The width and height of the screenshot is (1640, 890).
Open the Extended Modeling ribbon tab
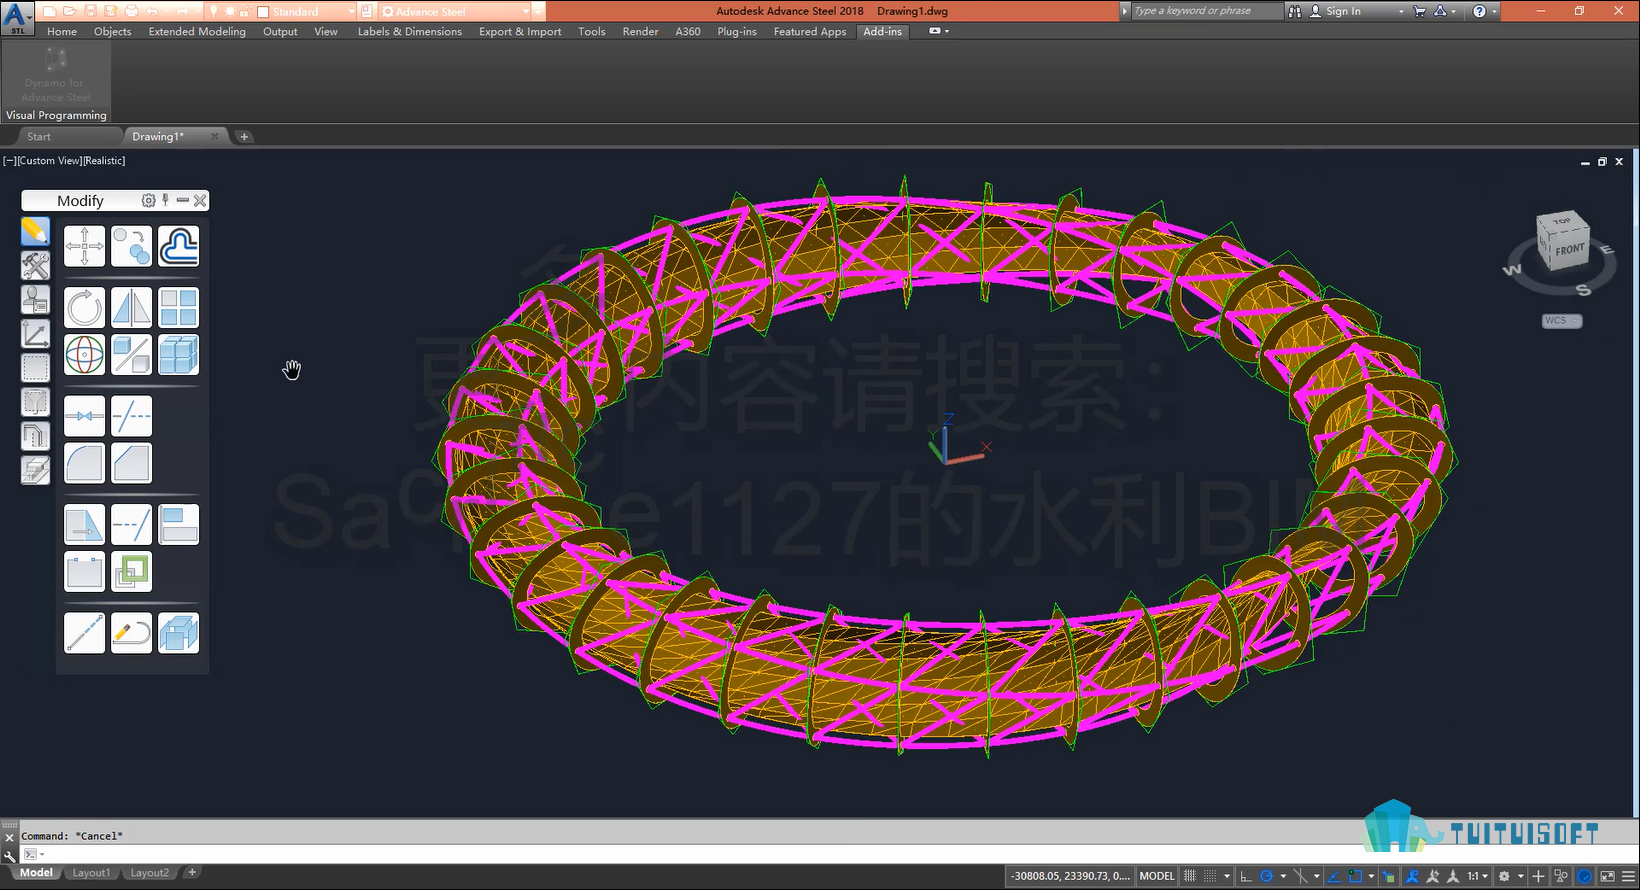pyautogui.click(x=197, y=31)
